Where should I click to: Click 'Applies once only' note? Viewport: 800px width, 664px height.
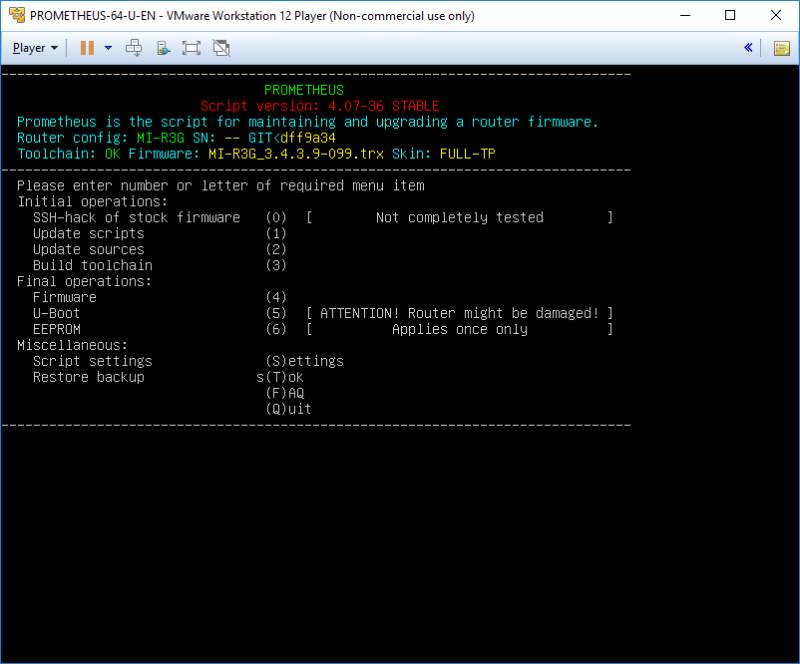coord(460,329)
